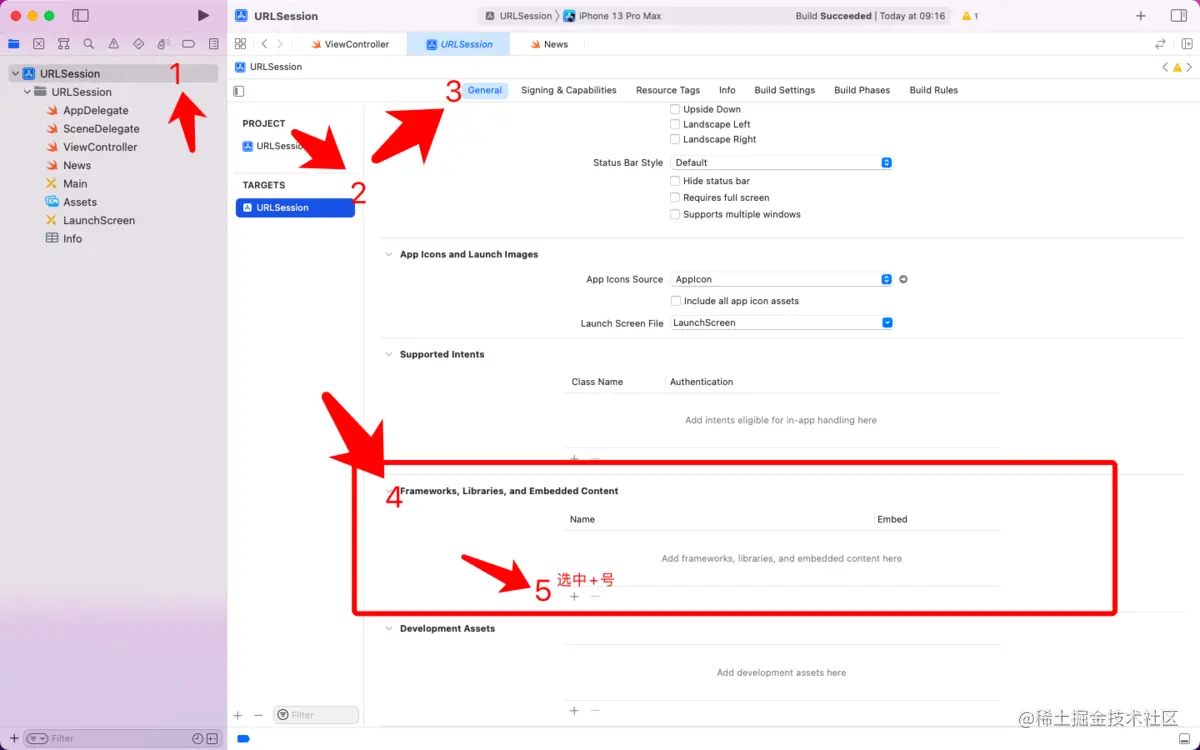The image size is (1200, 750).
Task: Open Status Bar Style dropdown
Action: pyautogui.click(x=781, y=162)
